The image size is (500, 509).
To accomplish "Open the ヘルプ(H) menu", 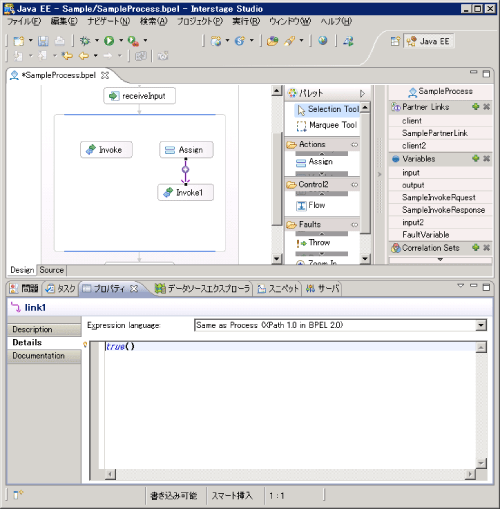I will (x=336, y=22).
